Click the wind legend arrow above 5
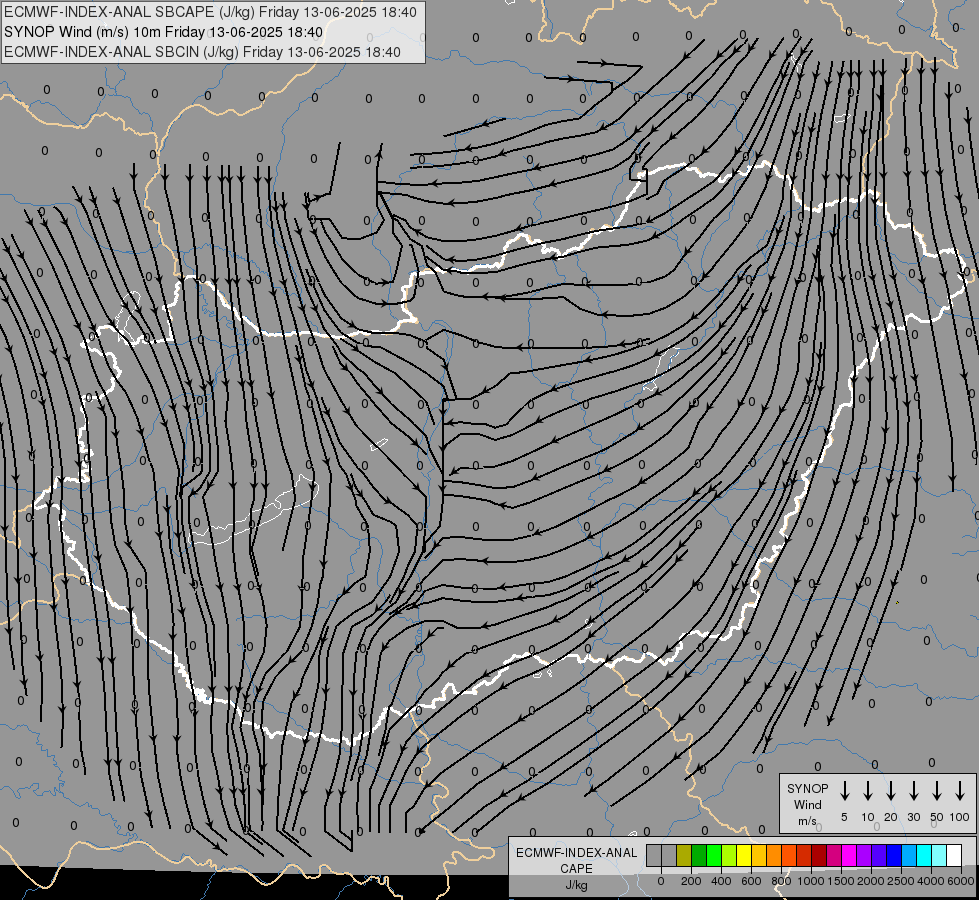The width and height of the screenshot is (979, 900). coord(844,791)
